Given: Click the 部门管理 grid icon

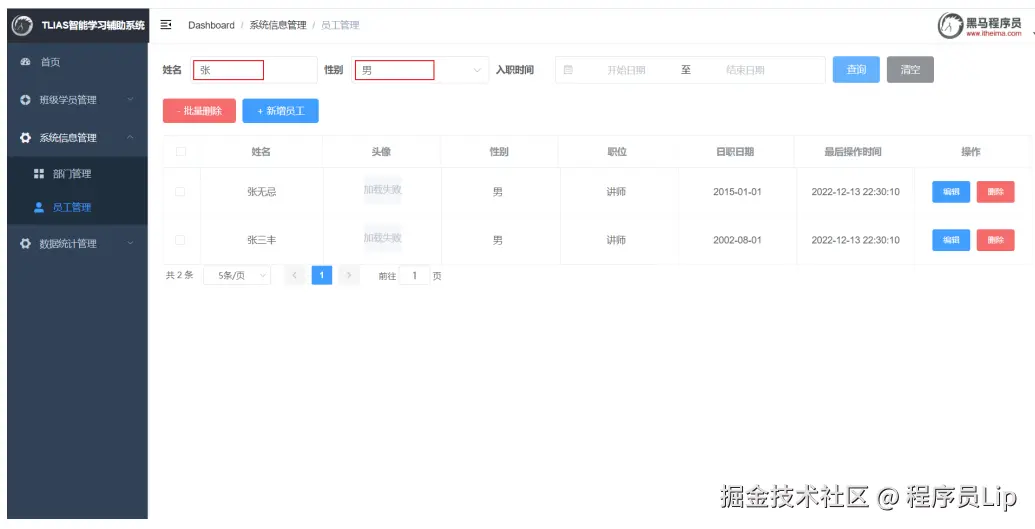Looking at the screenshot, I should 39,174.
